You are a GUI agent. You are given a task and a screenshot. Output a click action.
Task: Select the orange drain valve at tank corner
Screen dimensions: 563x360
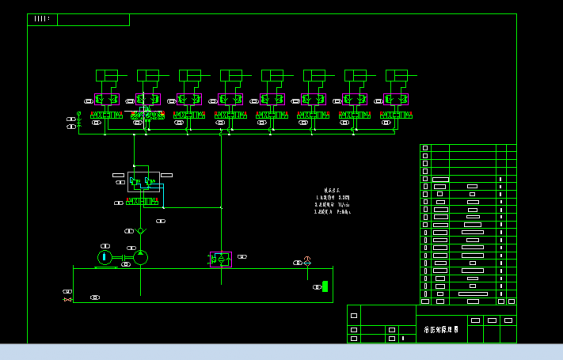click(67, 299)
